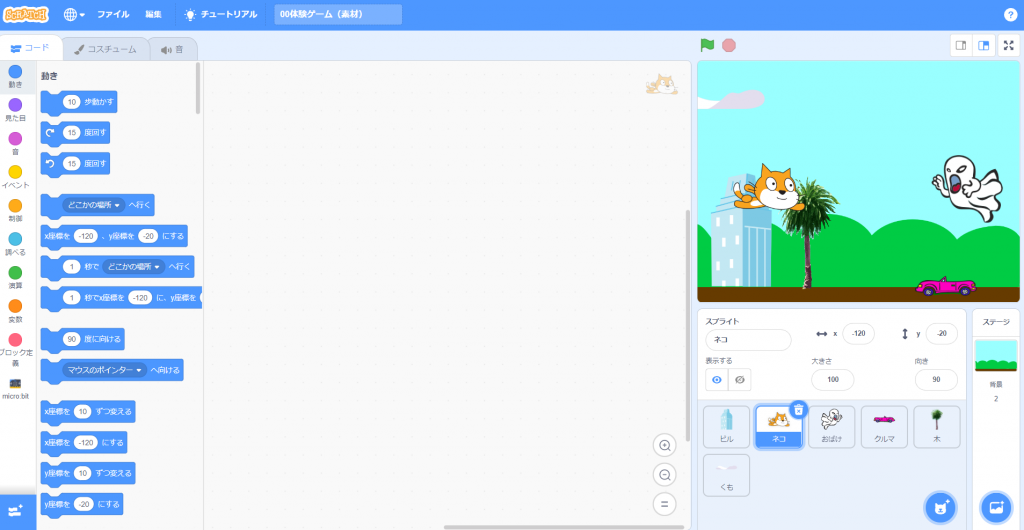Click the block palette vertical scrollbar
This screenshot has height=530, width=1024.
coord(198,88)
